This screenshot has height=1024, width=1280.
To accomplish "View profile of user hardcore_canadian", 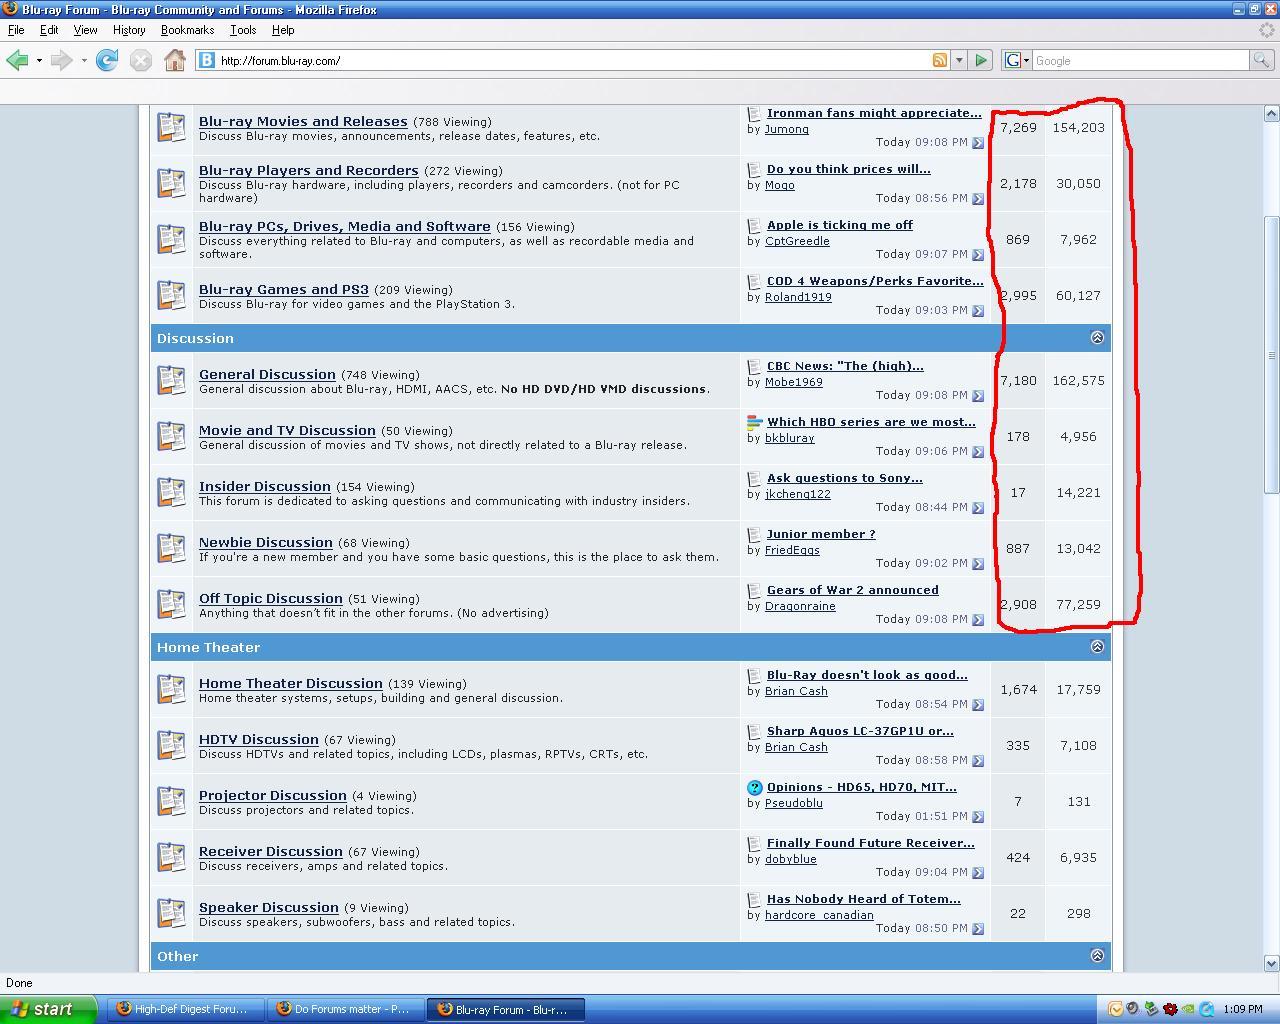I will coord(819,915).
